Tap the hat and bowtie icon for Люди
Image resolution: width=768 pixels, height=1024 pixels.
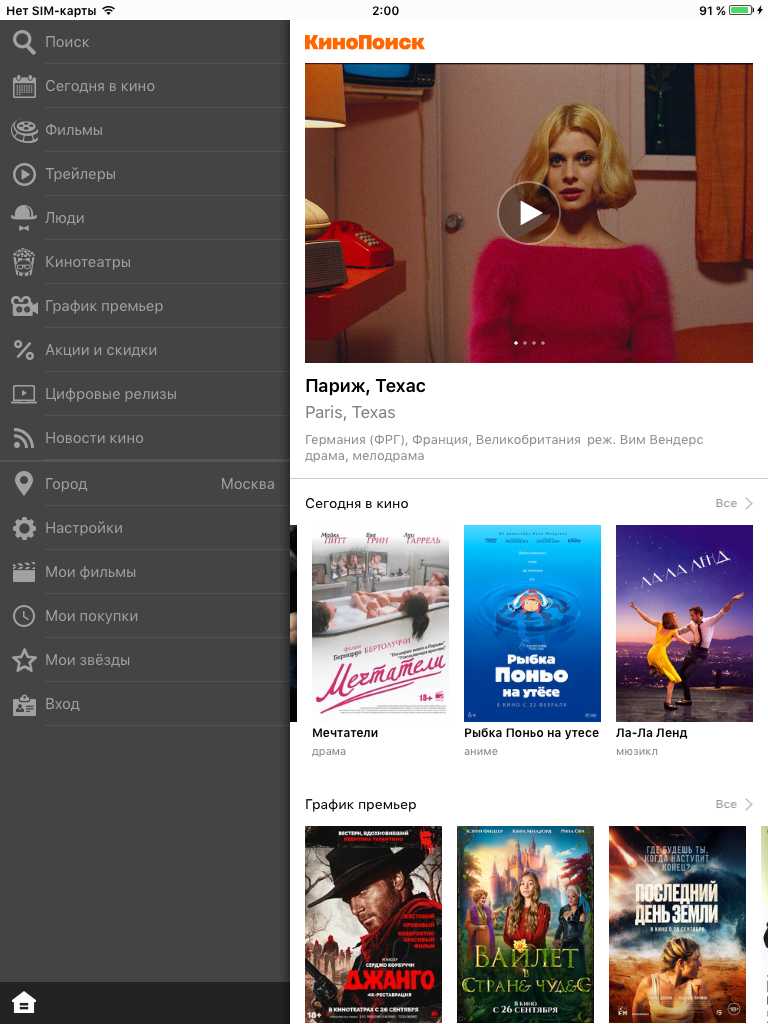(x=24, y=218)
